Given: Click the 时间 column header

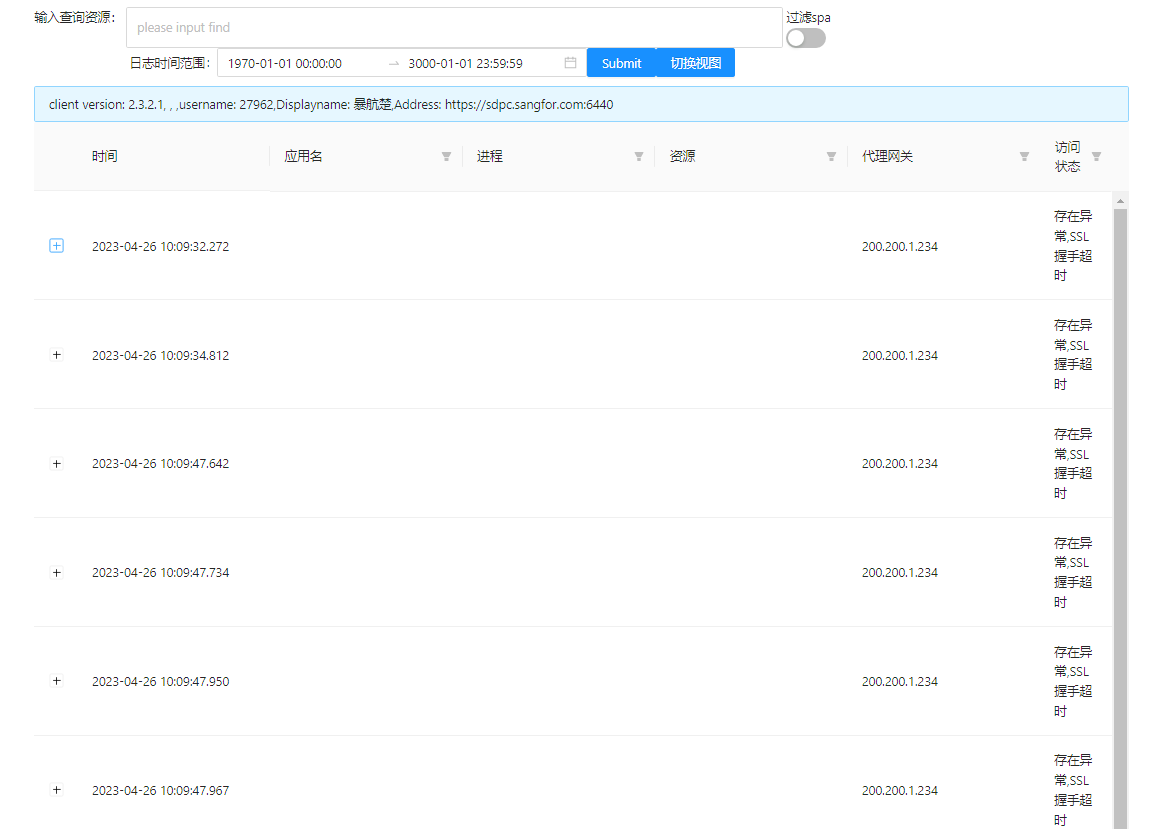Looking at the screenshot, I should [x=105, y=157].
